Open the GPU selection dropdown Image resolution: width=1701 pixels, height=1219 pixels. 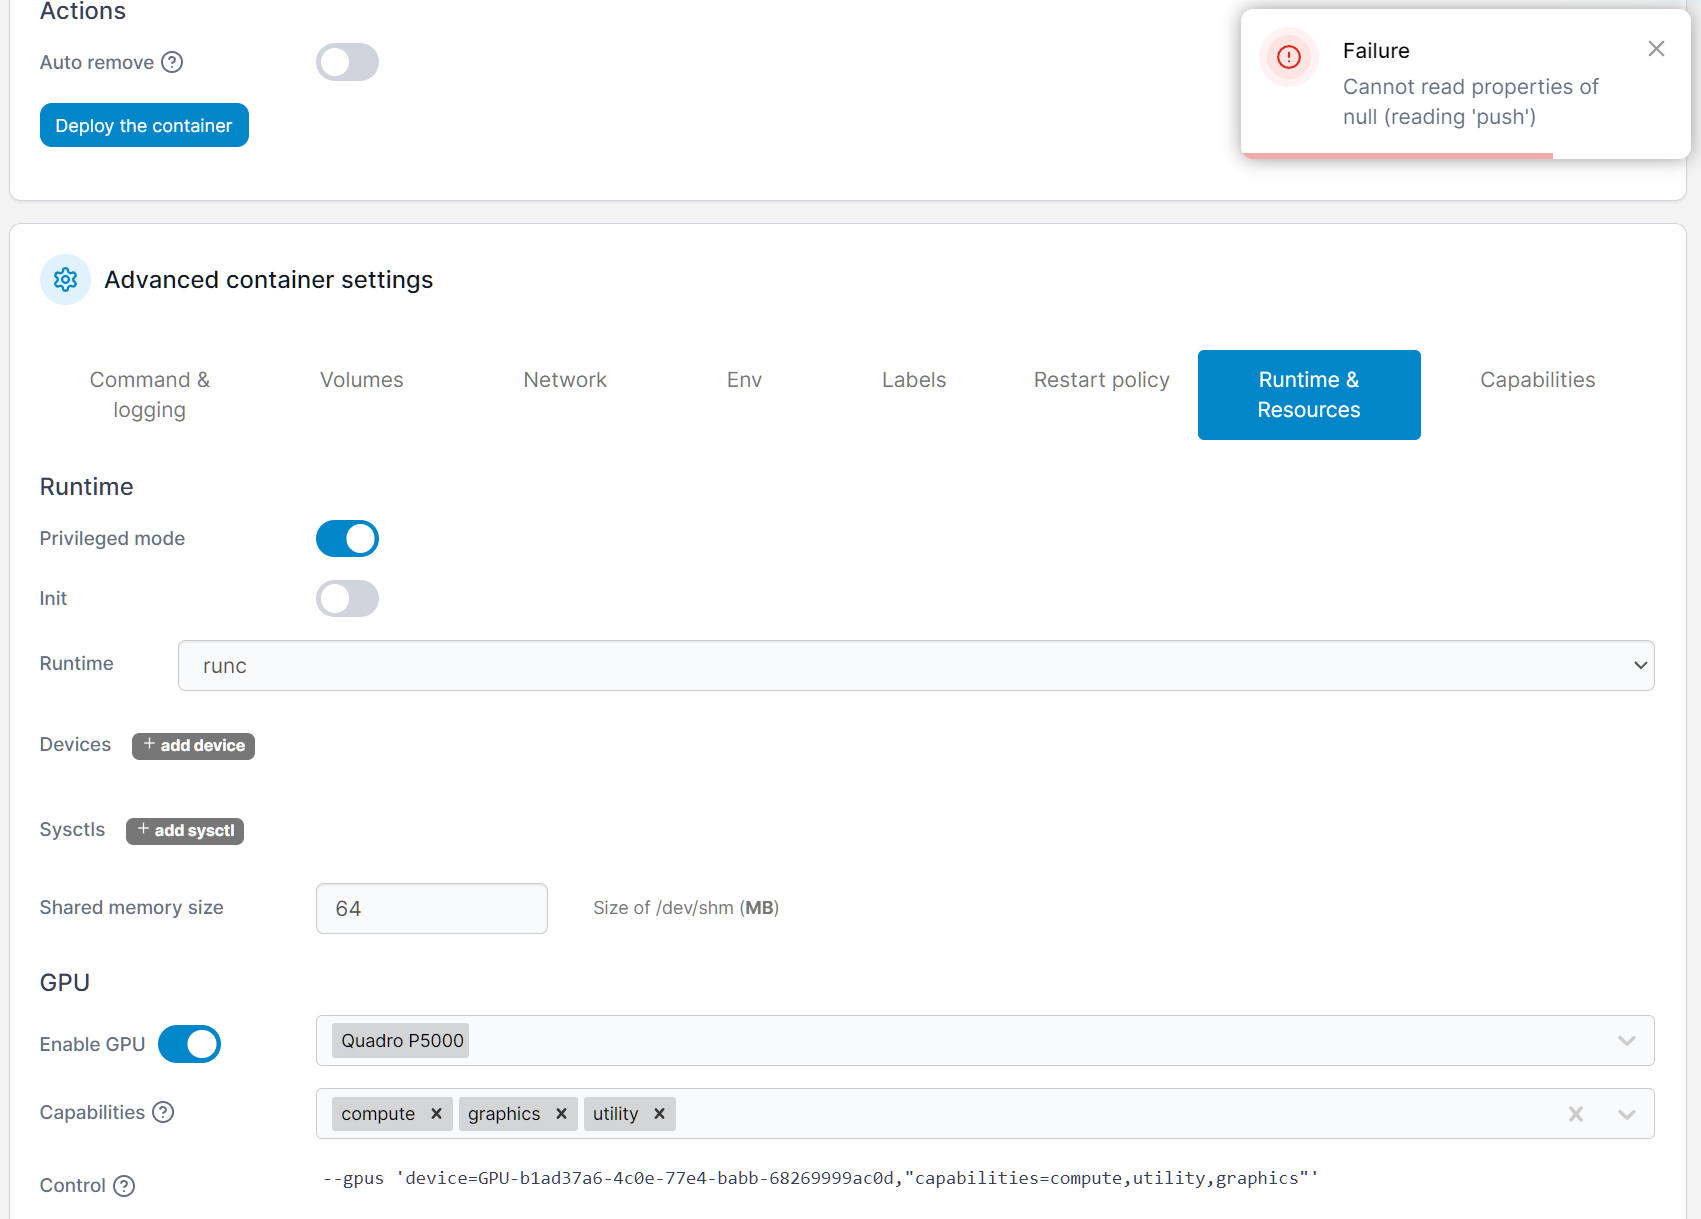click(x=1626, y=1040)
